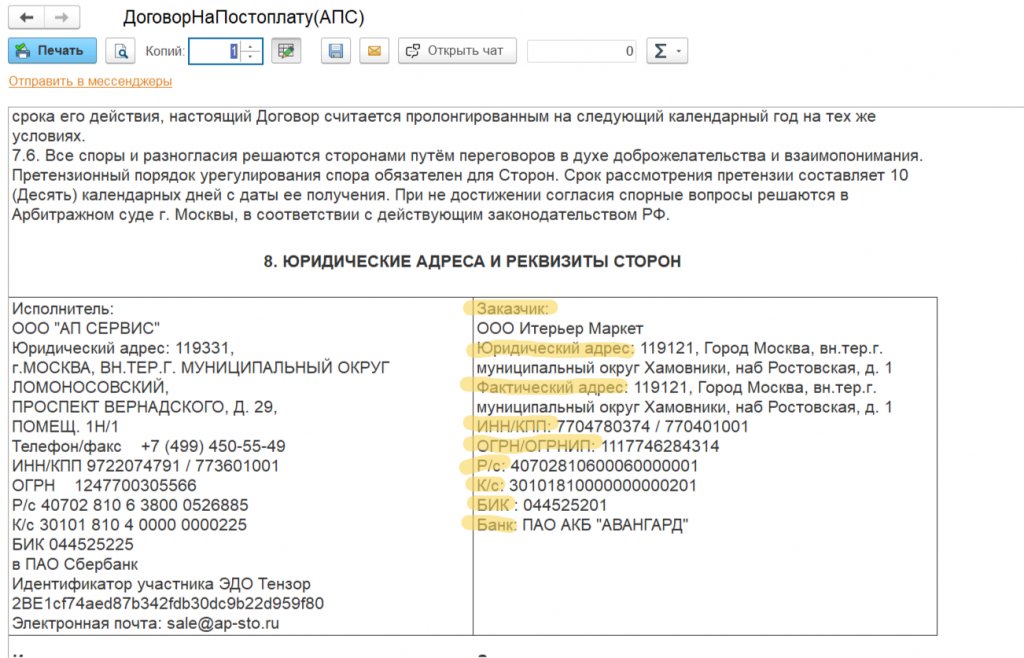Click Открыть чат button
Screen dimensions: 1024x658
(x=457, y=51)
